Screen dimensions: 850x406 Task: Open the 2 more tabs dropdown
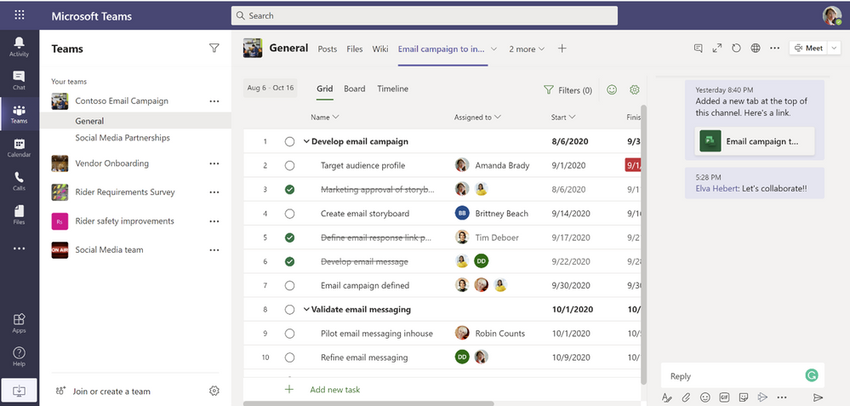526,49
